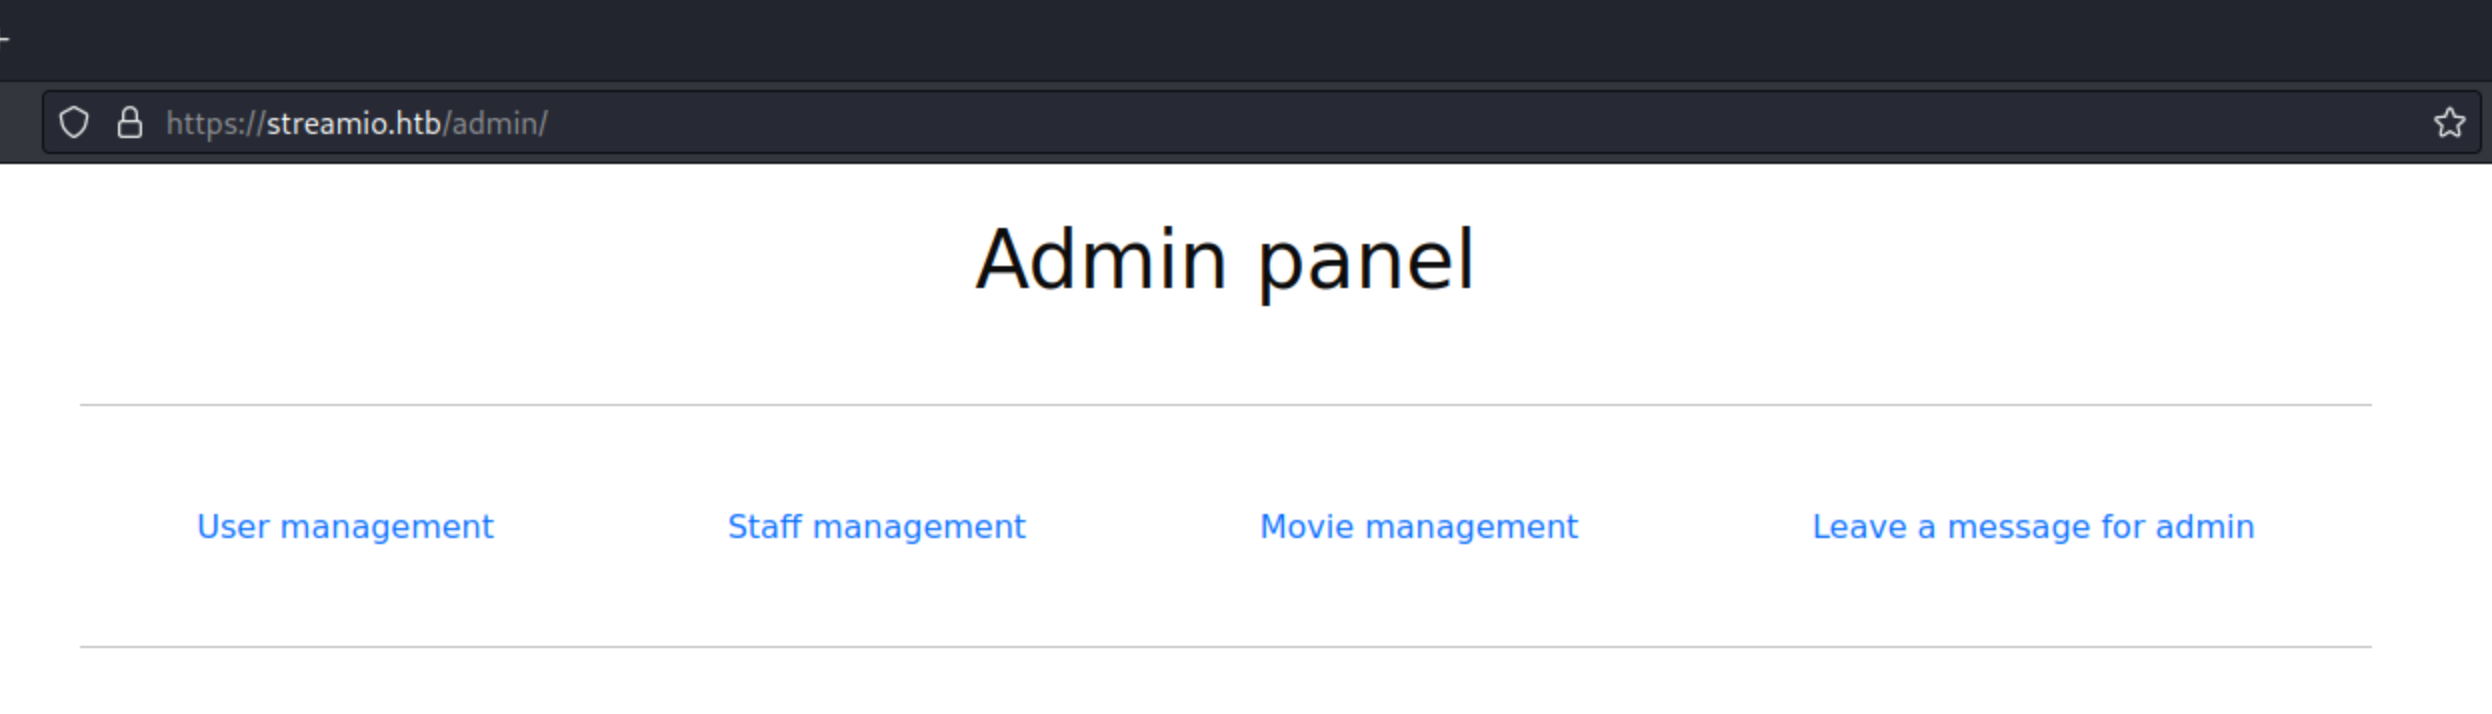Bookmark this page with the star icon

point(2449,123)
